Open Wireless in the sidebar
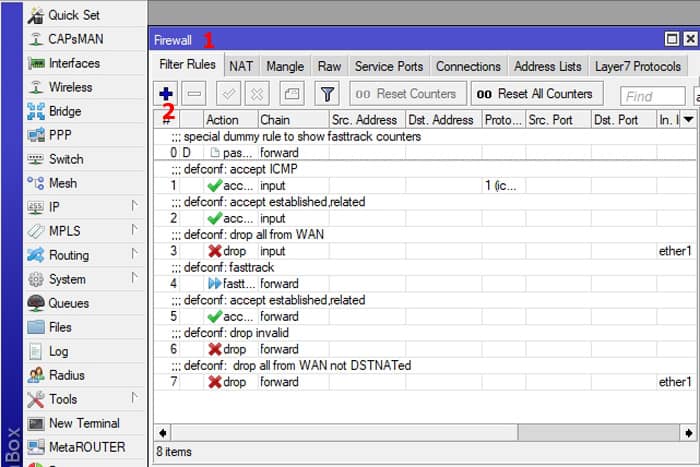The width and height of the screenshot is (700, 467). coord(84,87)
